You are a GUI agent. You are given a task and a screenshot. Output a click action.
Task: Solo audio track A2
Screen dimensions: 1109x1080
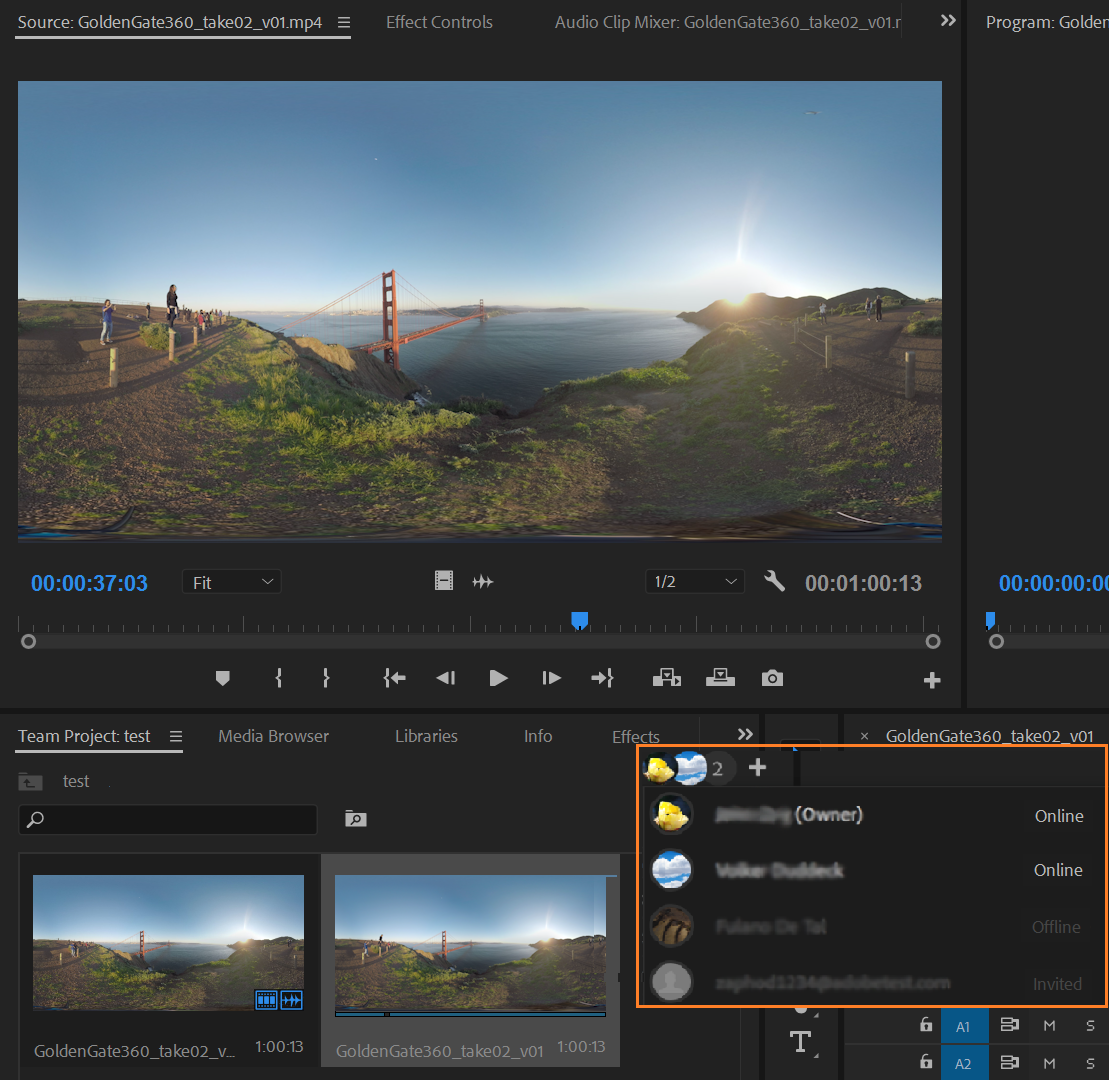(1090, 1062)
